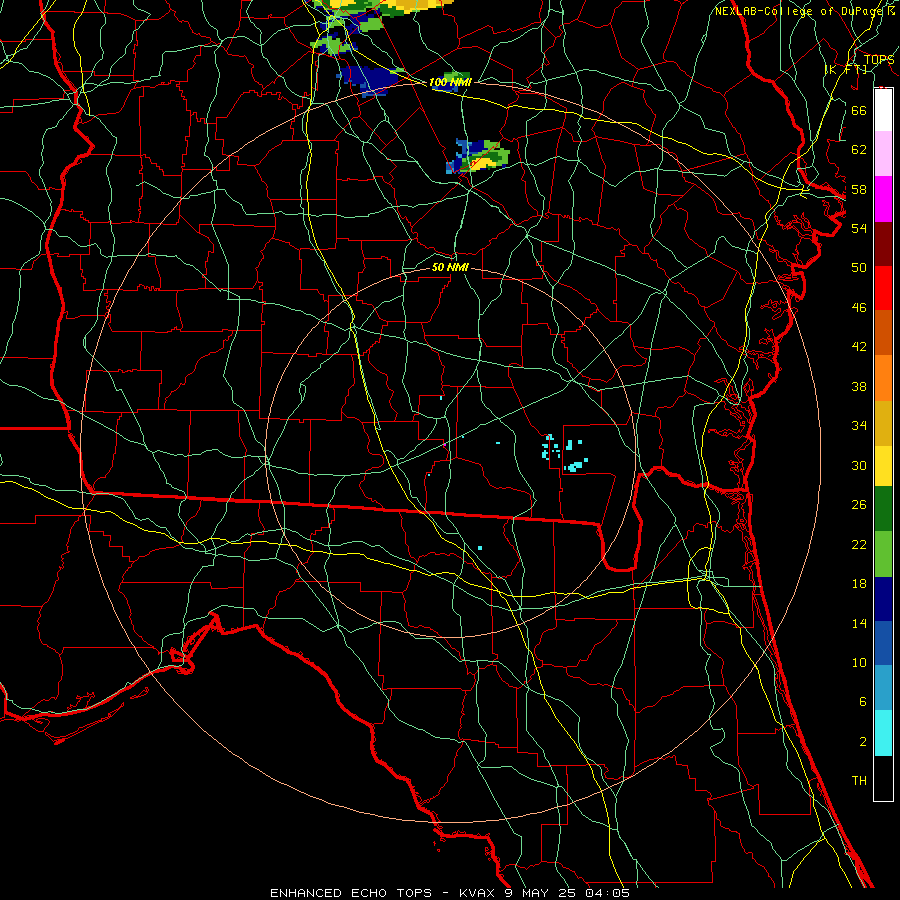
Task: Click the "6" legend value
Action: click(x=862, y=702)
